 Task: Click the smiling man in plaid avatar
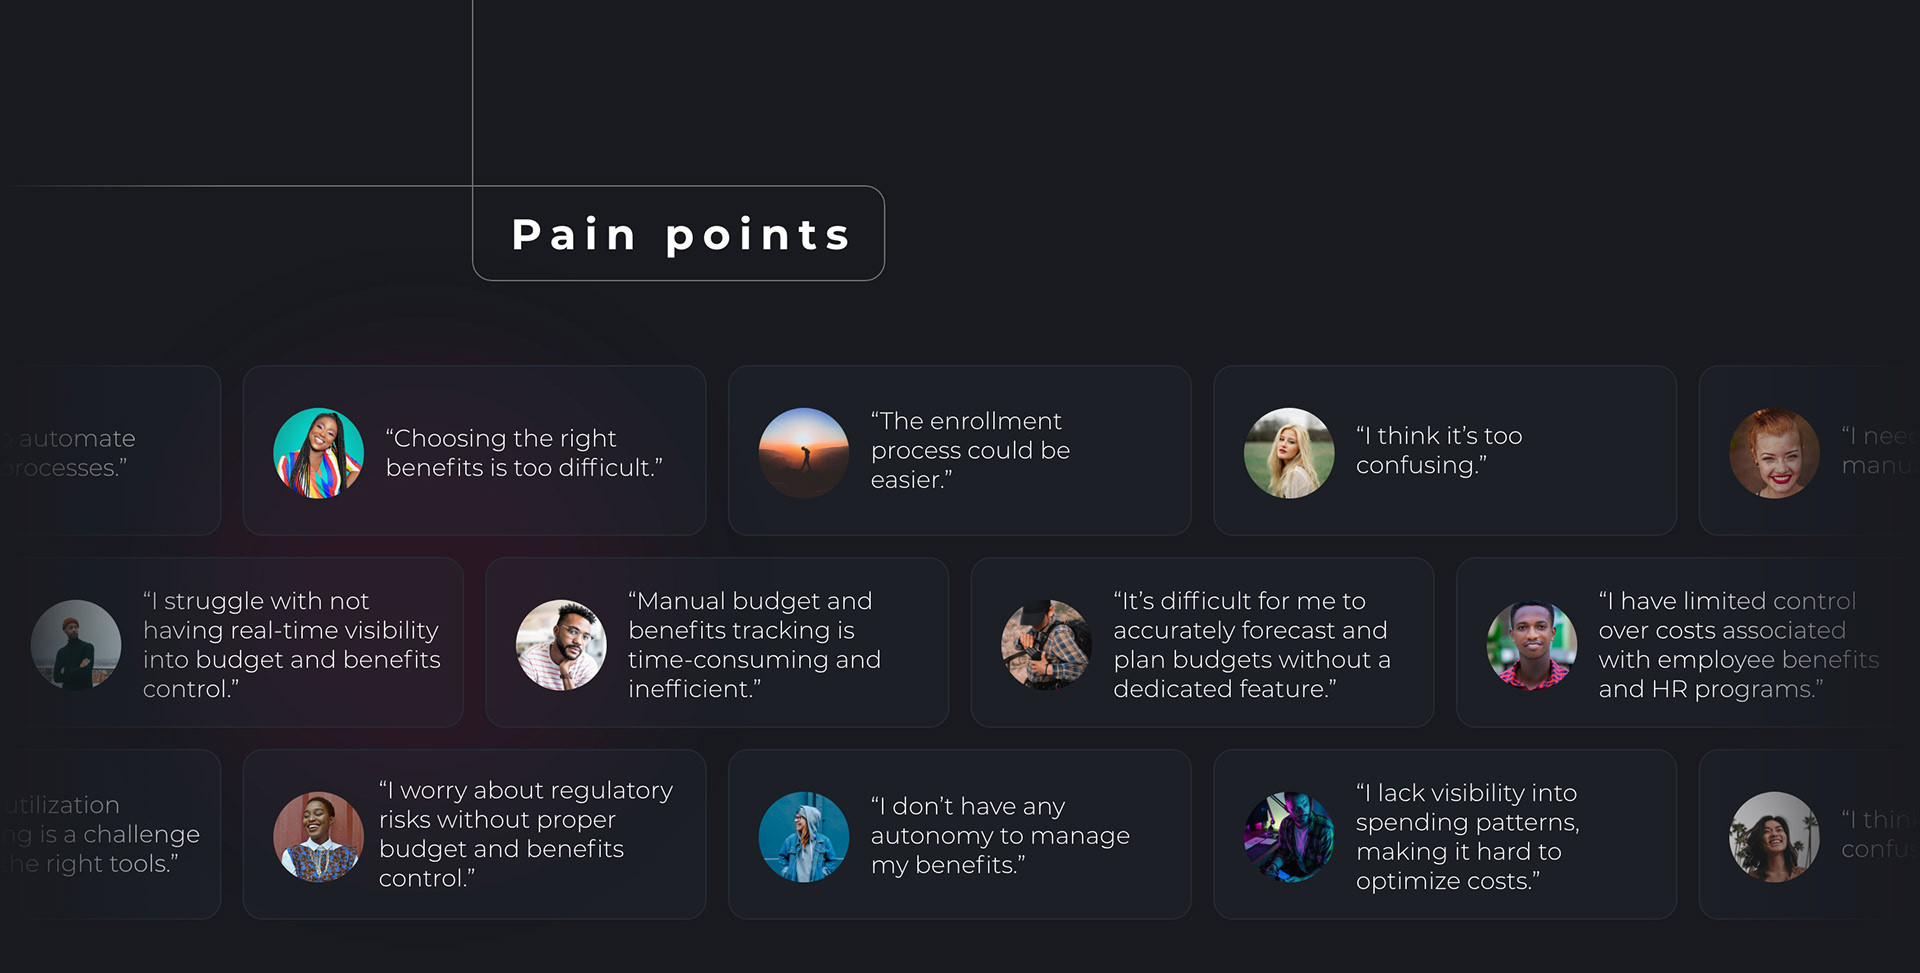point(1532,645)
